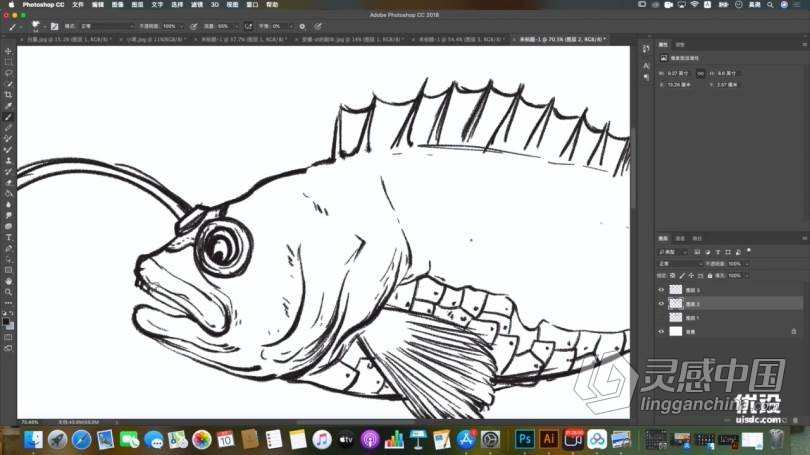Click the link width and height button

700,72
